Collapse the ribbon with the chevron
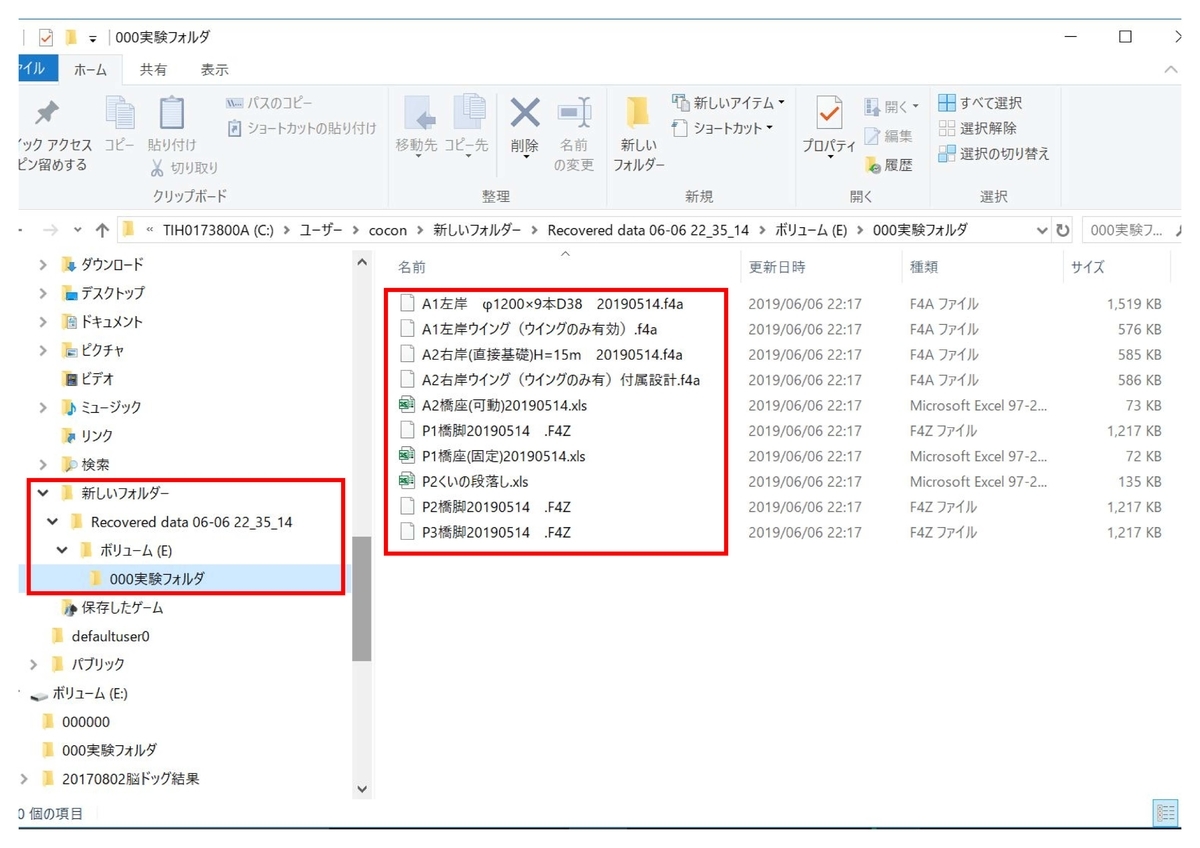The width and height of the screenshot is (1200, 848). point(1171,69)
